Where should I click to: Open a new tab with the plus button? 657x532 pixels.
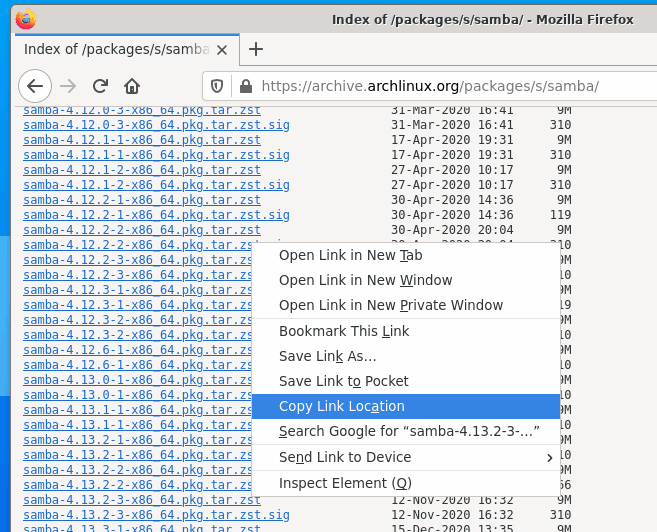click(256, 49)
